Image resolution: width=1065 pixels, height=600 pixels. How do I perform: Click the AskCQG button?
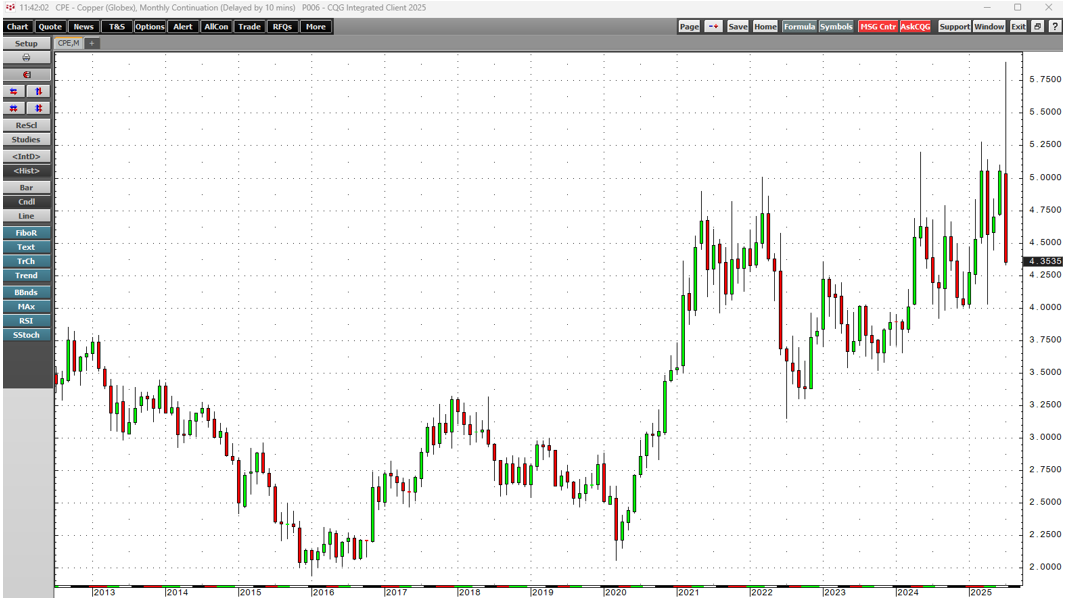pyautogui.click(x=915, y=27)
